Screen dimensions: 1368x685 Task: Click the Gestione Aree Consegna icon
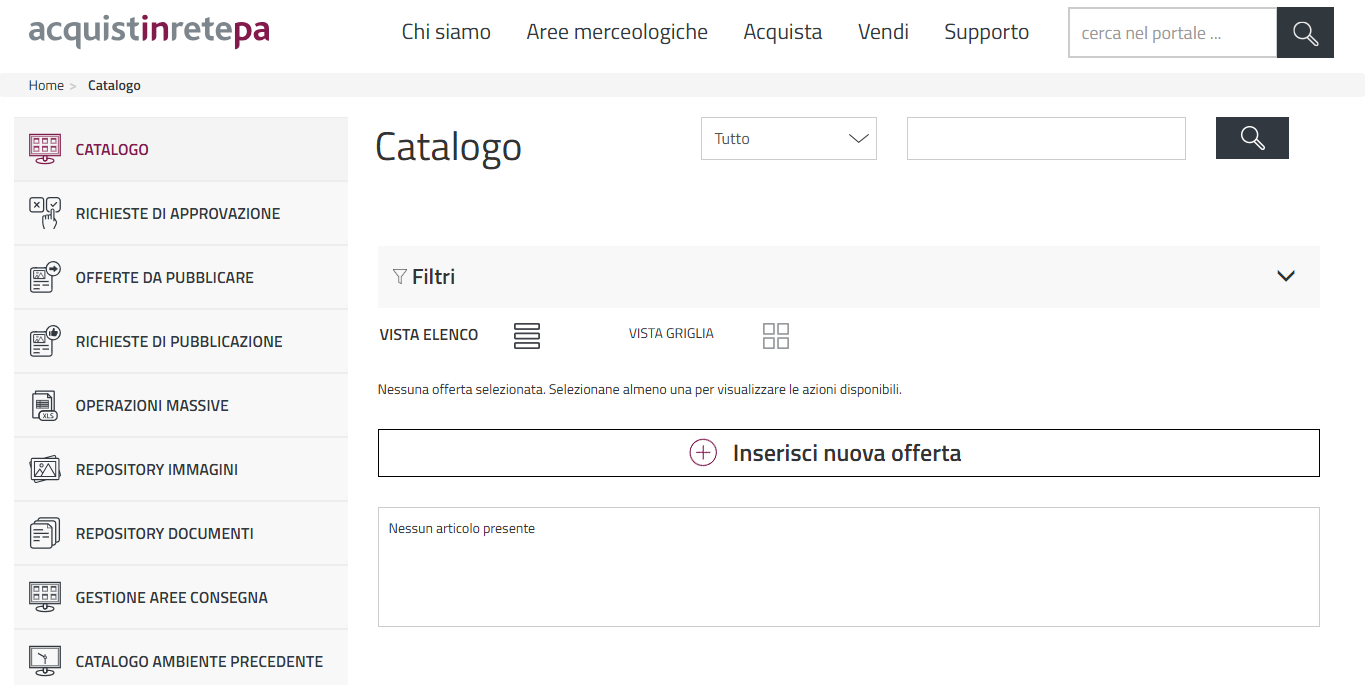coord(45,597)
